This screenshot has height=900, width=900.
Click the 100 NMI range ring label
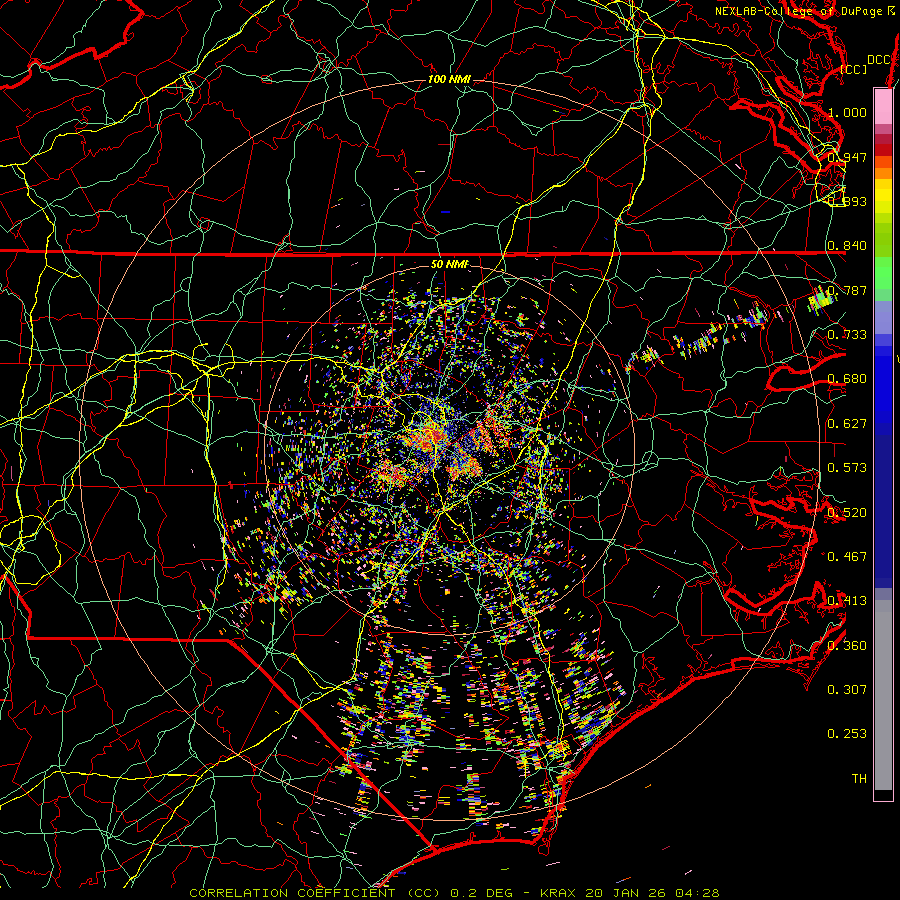[449, 79]
